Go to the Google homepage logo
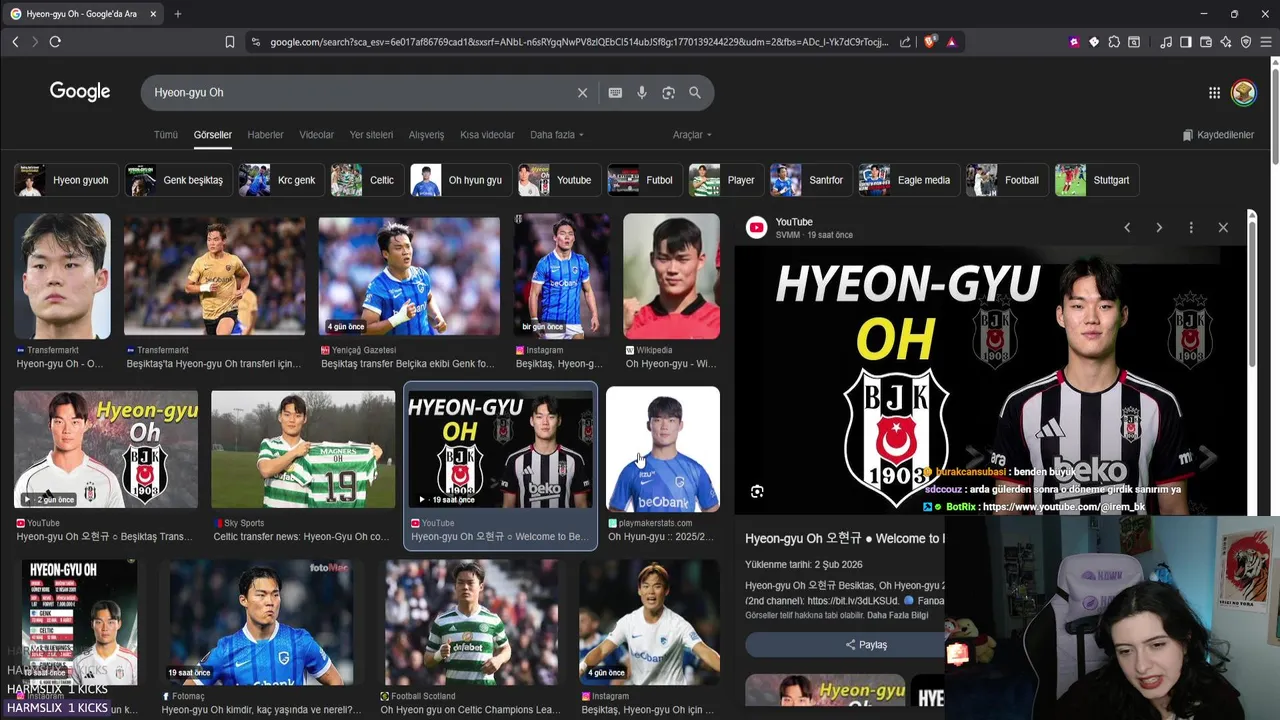1280x720 pixels. pos(80,92)
